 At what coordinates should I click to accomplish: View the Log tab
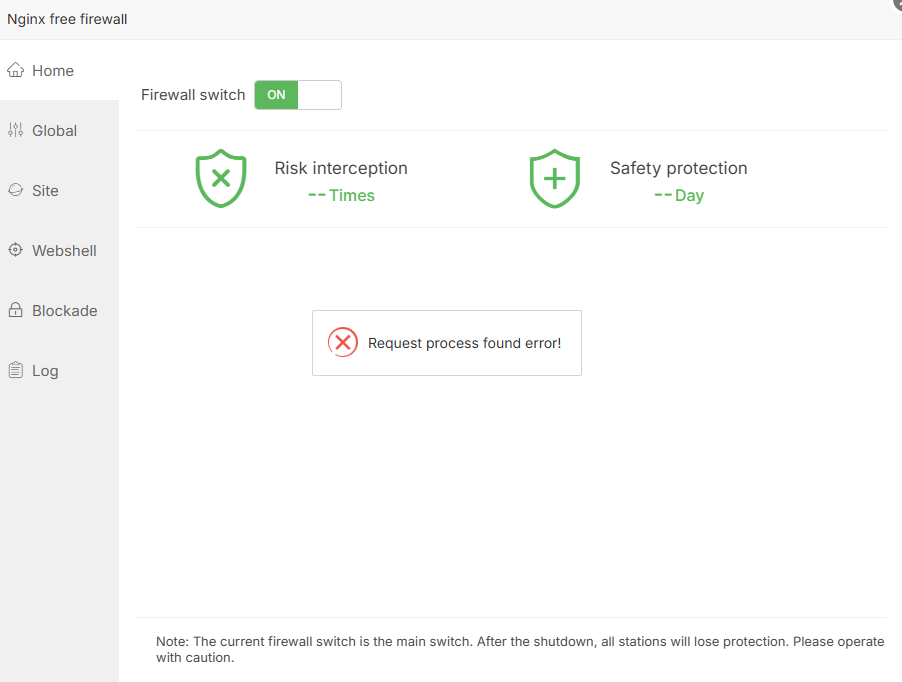[x=45, y=371]
